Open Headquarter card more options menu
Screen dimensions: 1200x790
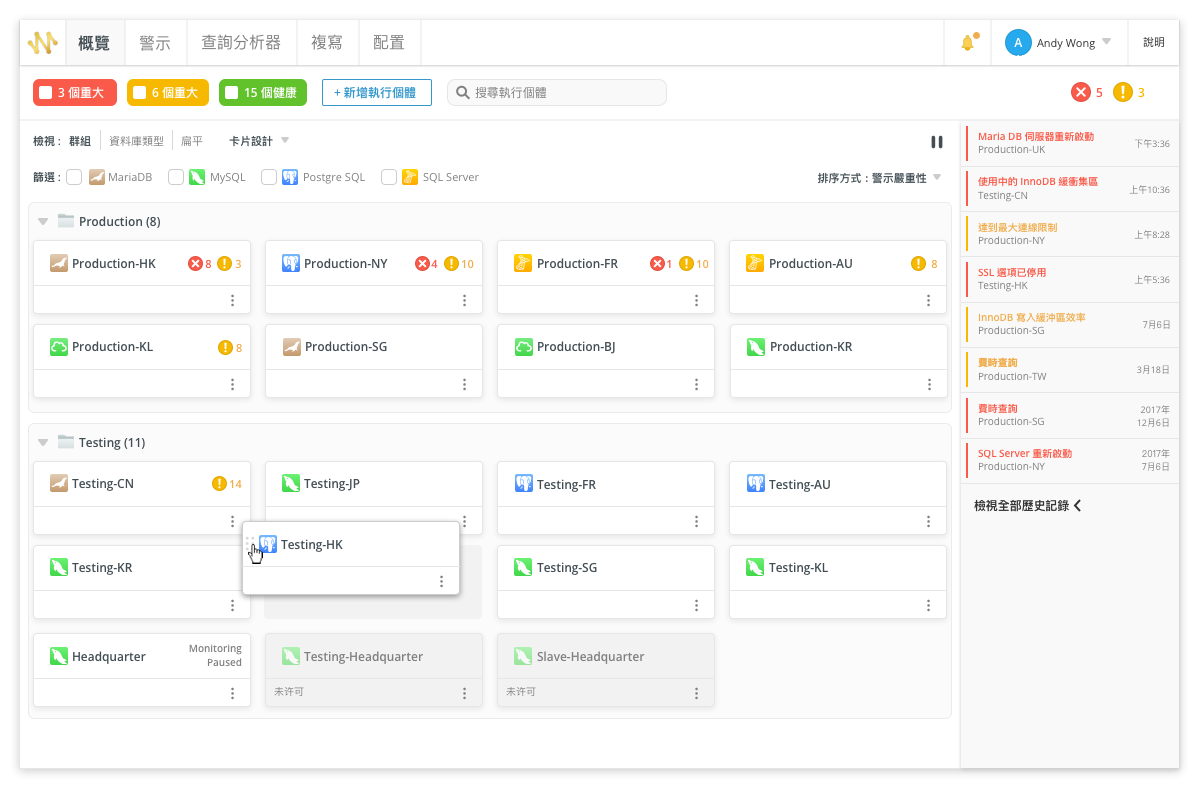tap(232, 693)
